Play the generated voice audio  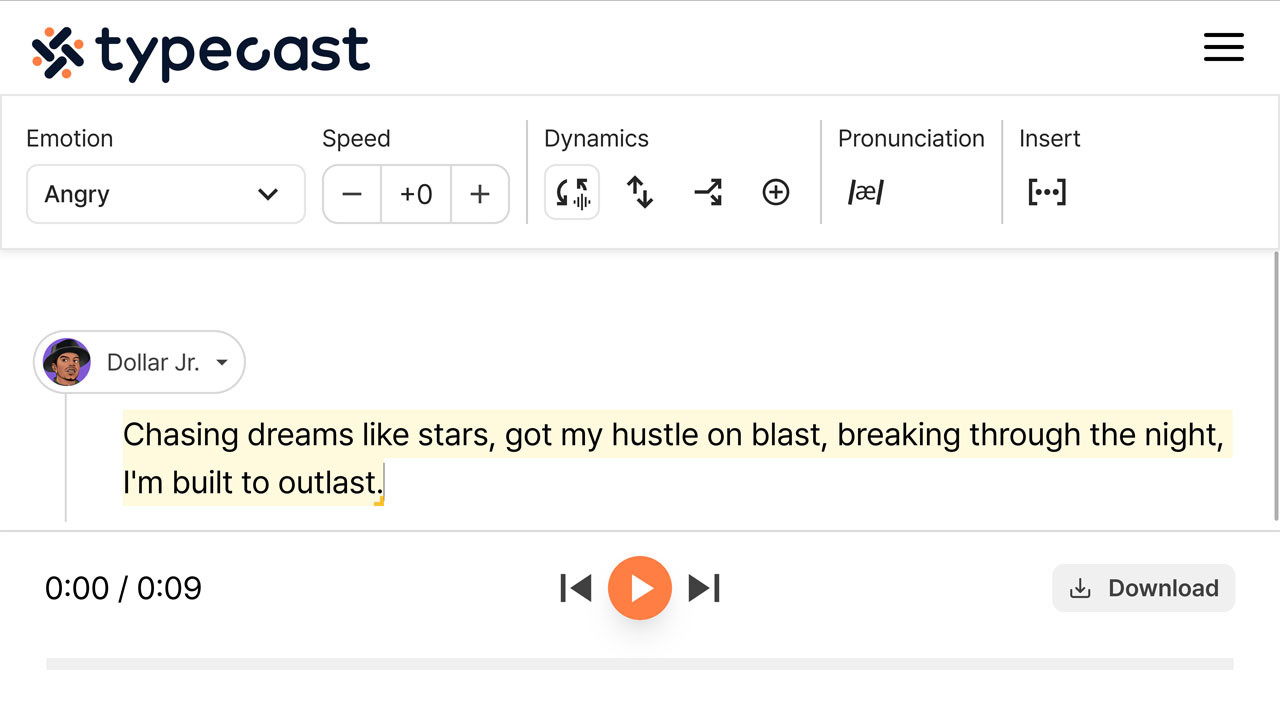click(x=640, y=588)
